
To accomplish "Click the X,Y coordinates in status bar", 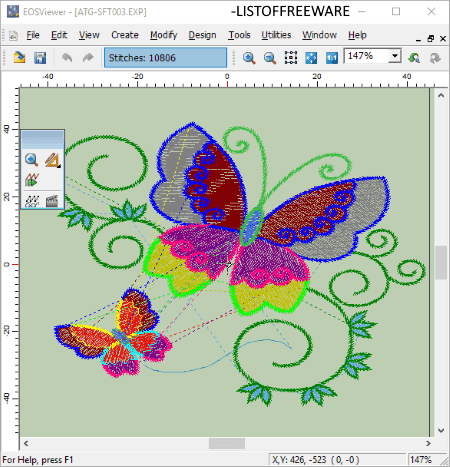I will [x=316, y=460].
